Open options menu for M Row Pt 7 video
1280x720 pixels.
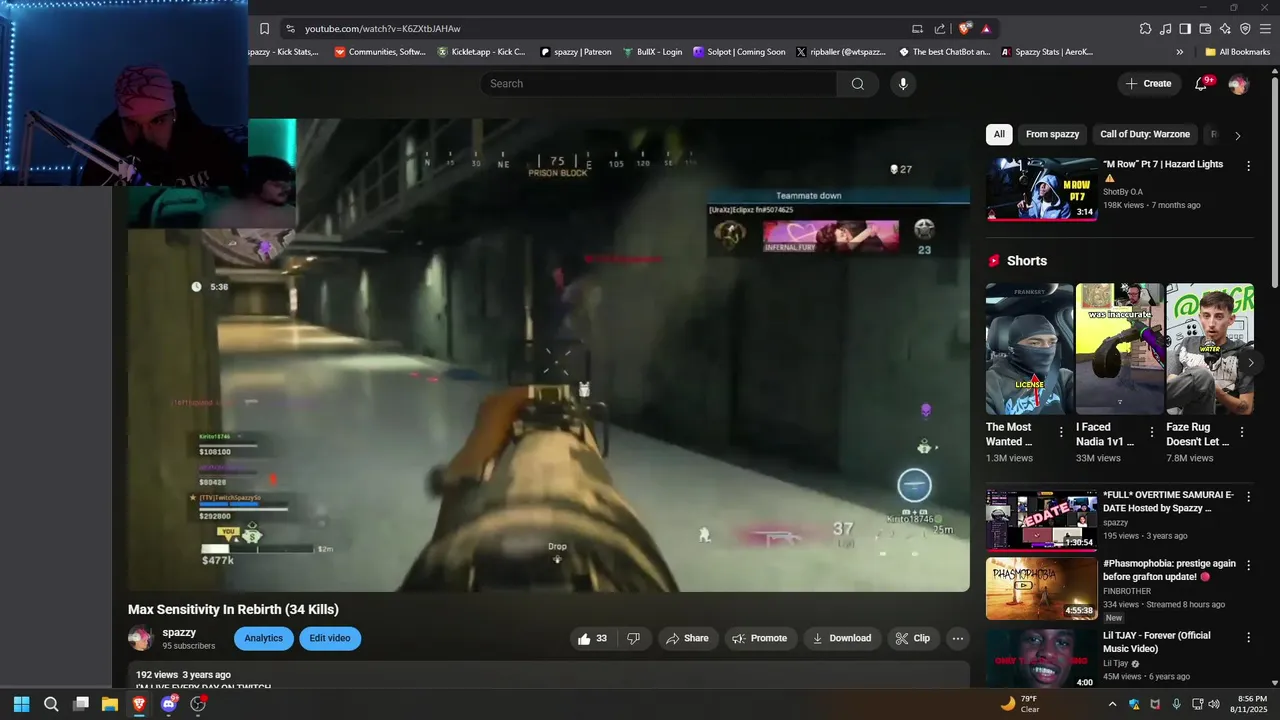click(1248, 166)
